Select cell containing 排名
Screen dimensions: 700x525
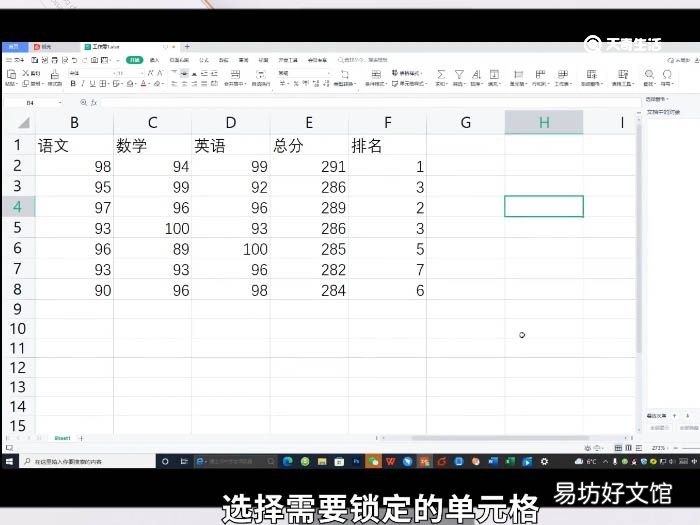(388, 145)
